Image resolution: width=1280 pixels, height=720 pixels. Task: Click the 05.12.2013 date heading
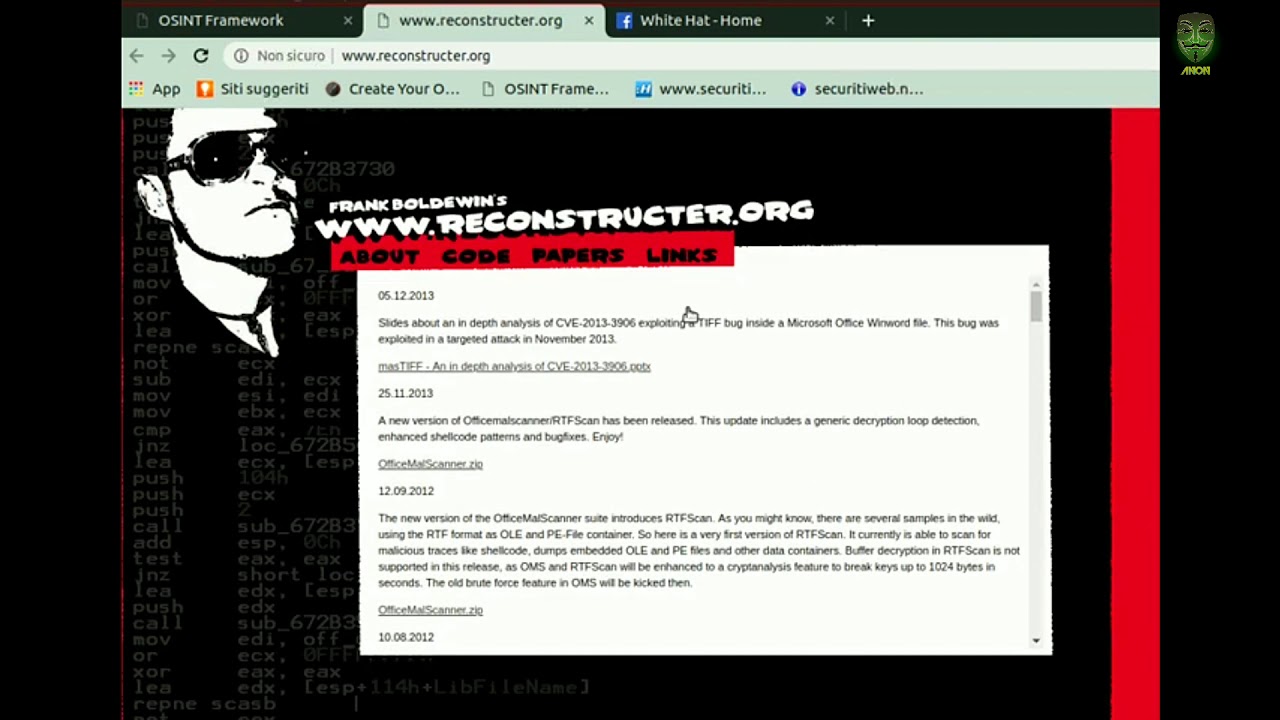406,296
